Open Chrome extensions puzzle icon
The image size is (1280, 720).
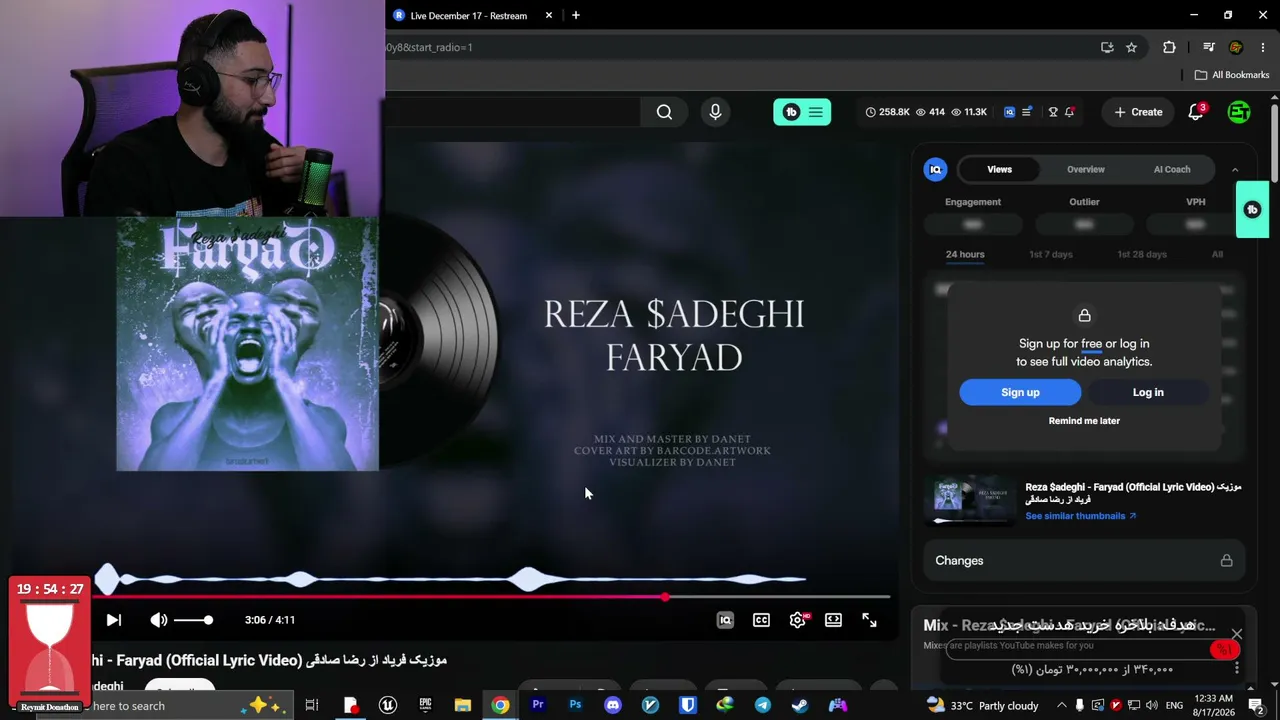tap(1169, 47)
